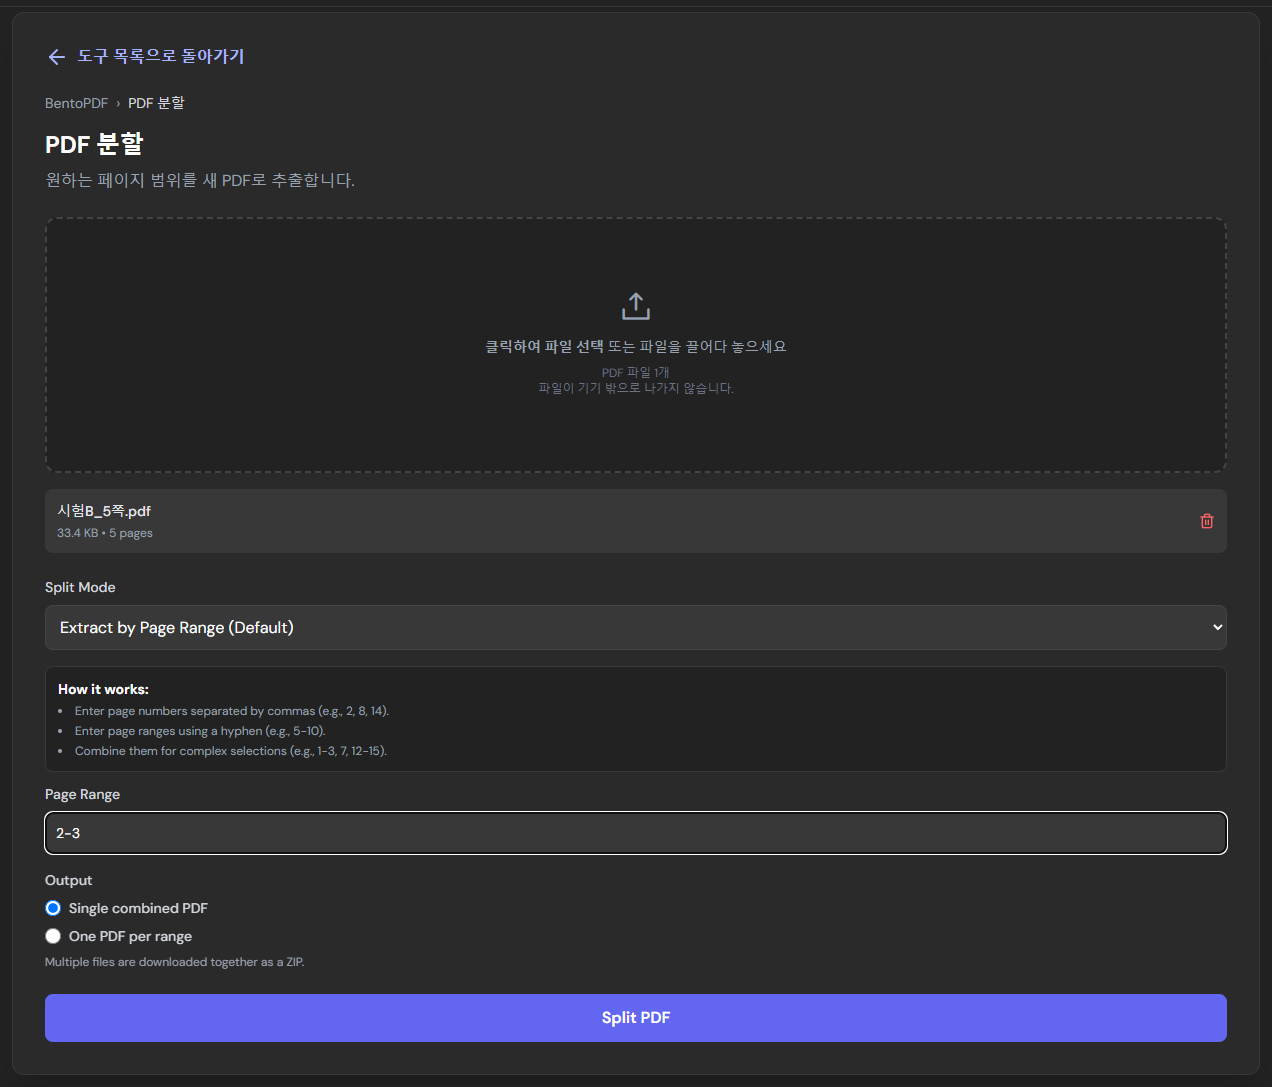Click the upload icon in the drop zone

[x=636, y=306]
